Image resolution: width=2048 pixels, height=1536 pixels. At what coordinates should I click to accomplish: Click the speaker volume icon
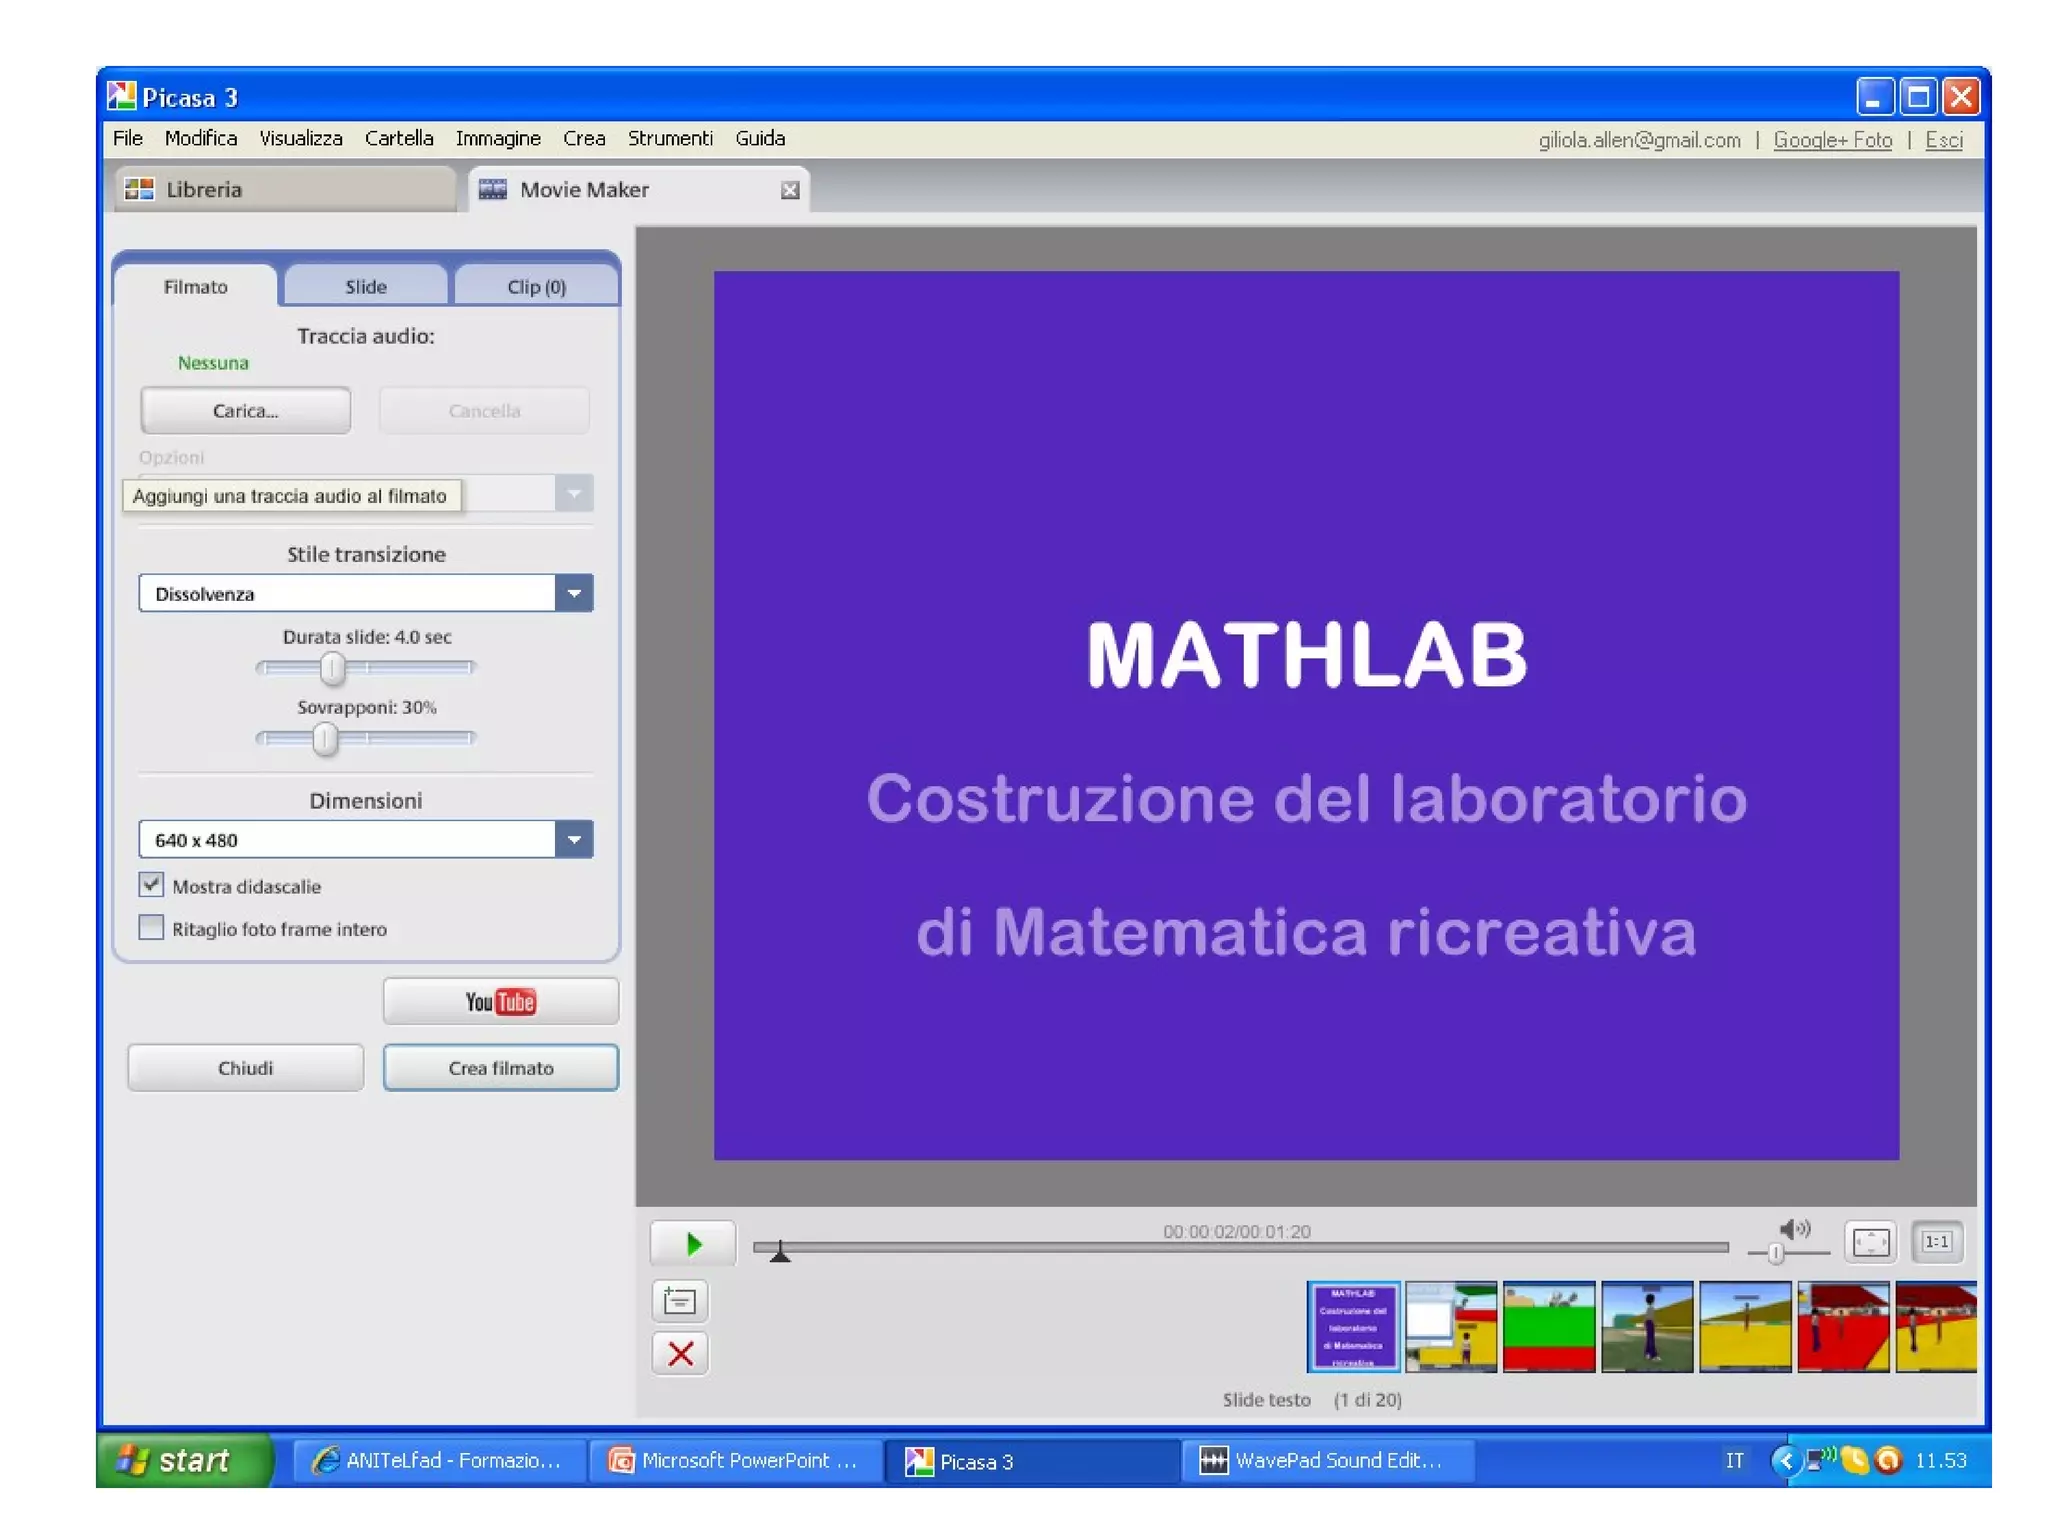coord(1794,1229)
